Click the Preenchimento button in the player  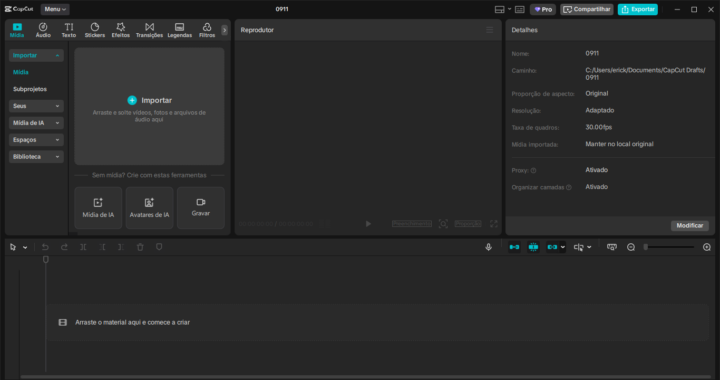tap(412, 224)
